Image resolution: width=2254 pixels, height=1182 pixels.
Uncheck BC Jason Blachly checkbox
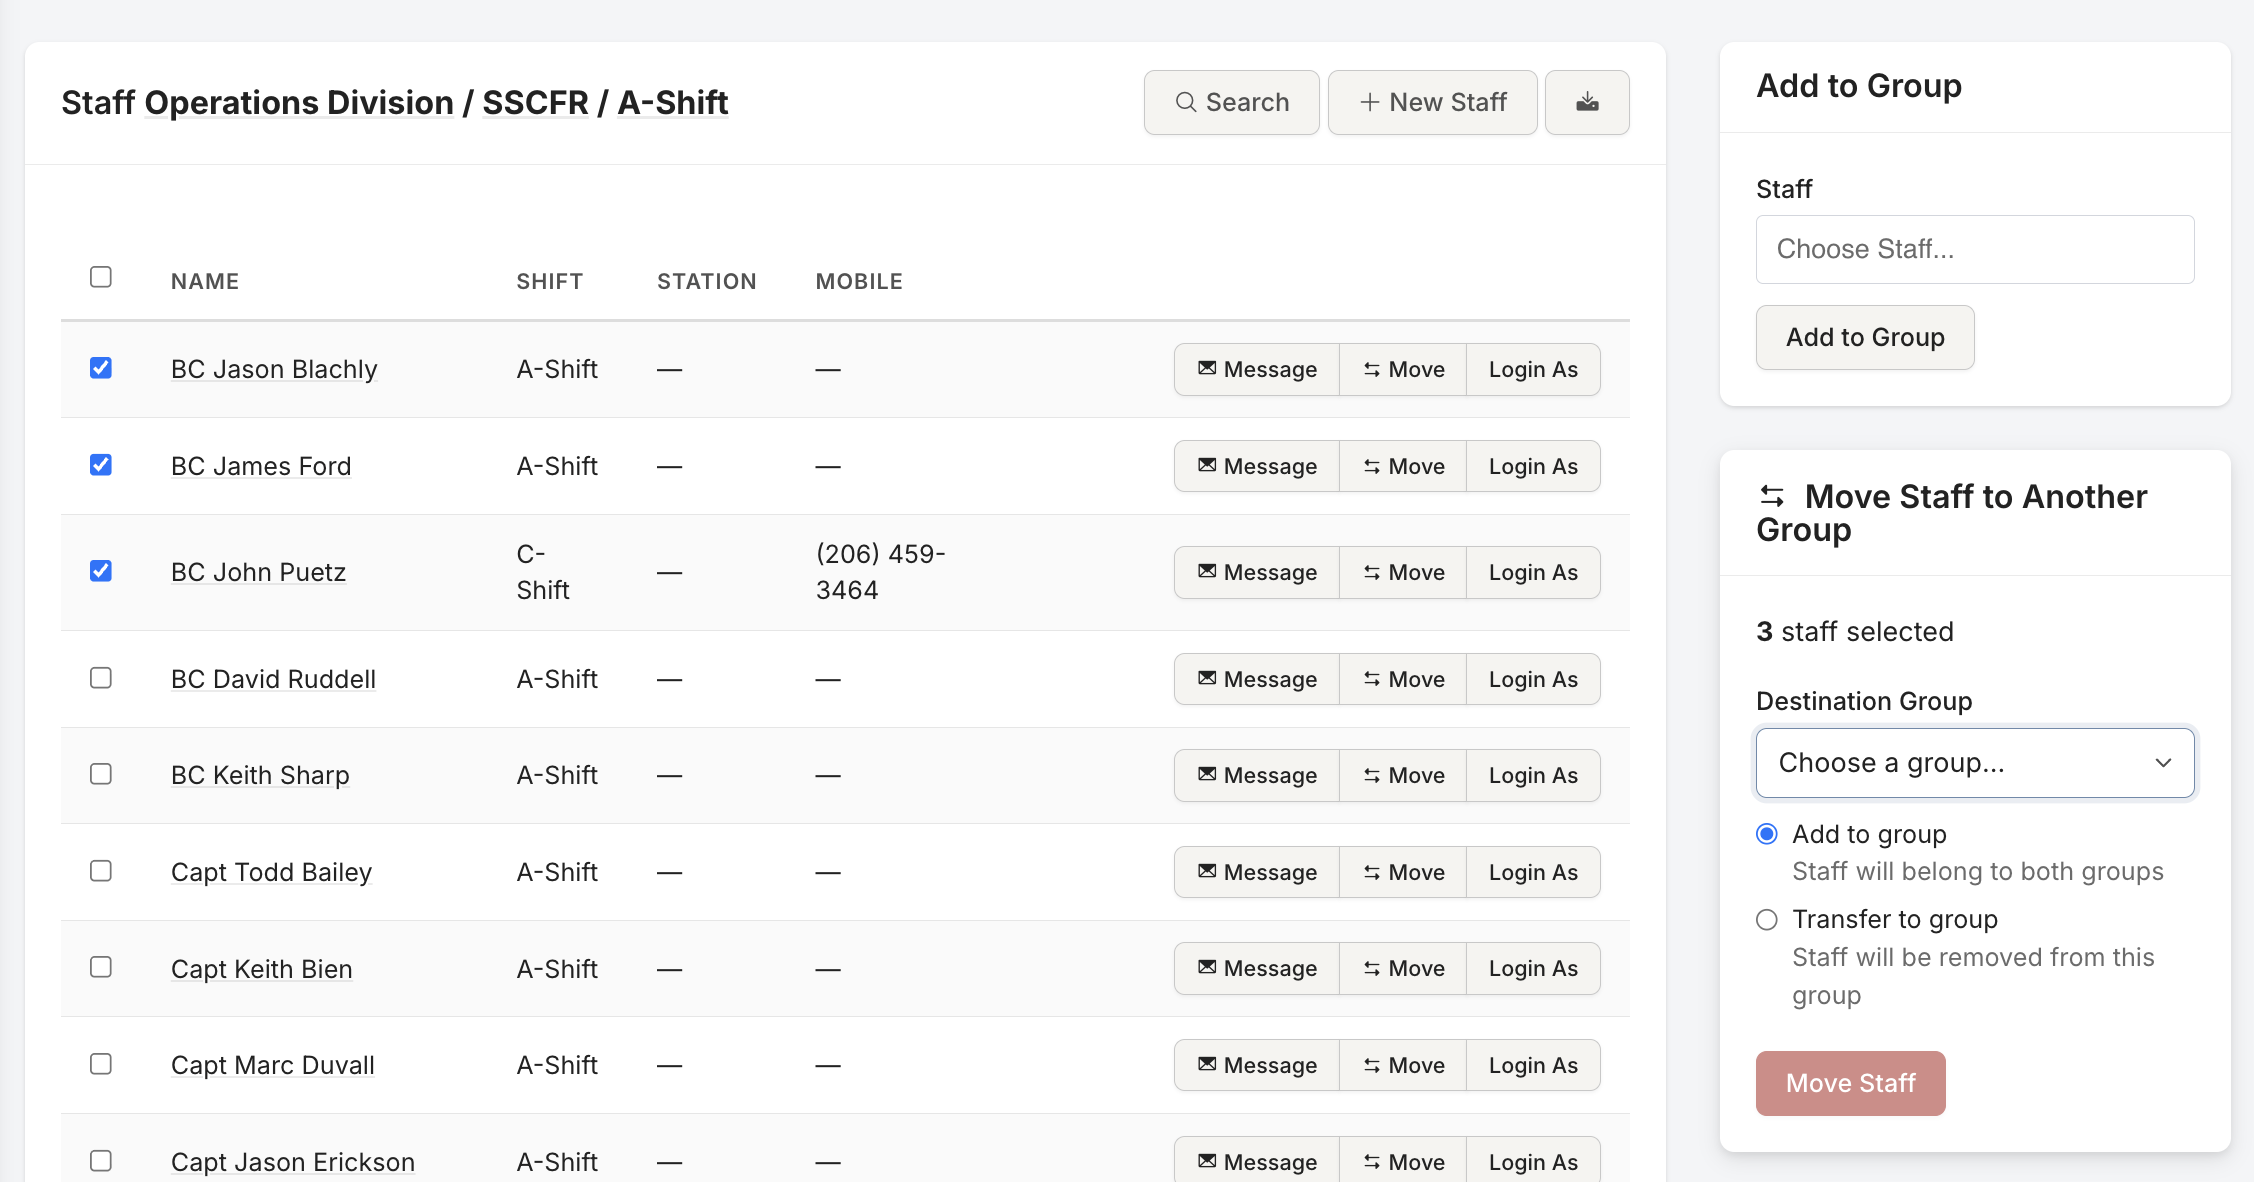click(x=101, y=368)
